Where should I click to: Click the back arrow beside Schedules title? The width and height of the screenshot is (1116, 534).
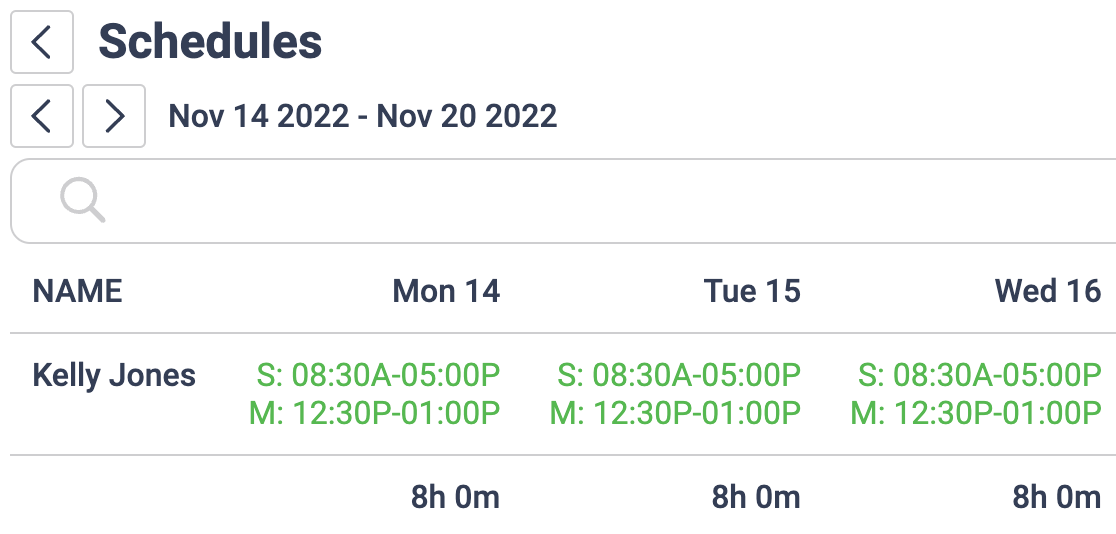pyautogui.click(x=41, y=42)
